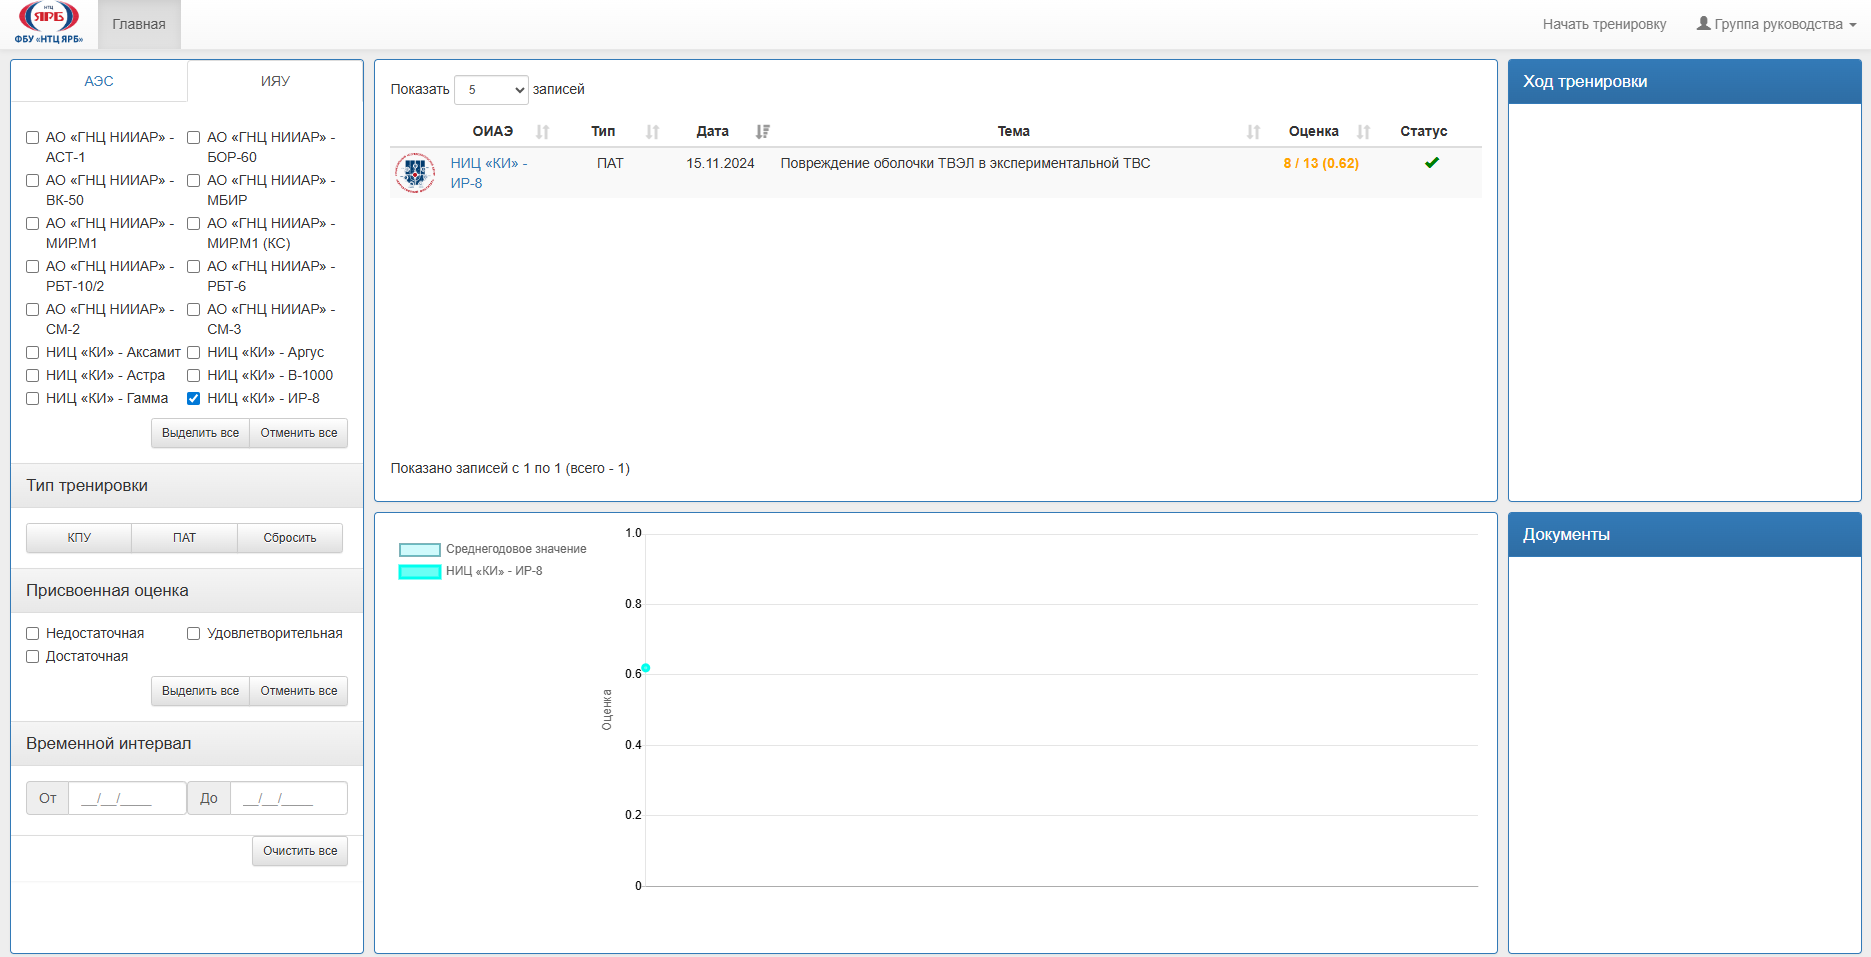Sort table by Тема column arrows

pyautogui.click(x=1254, y=132)
